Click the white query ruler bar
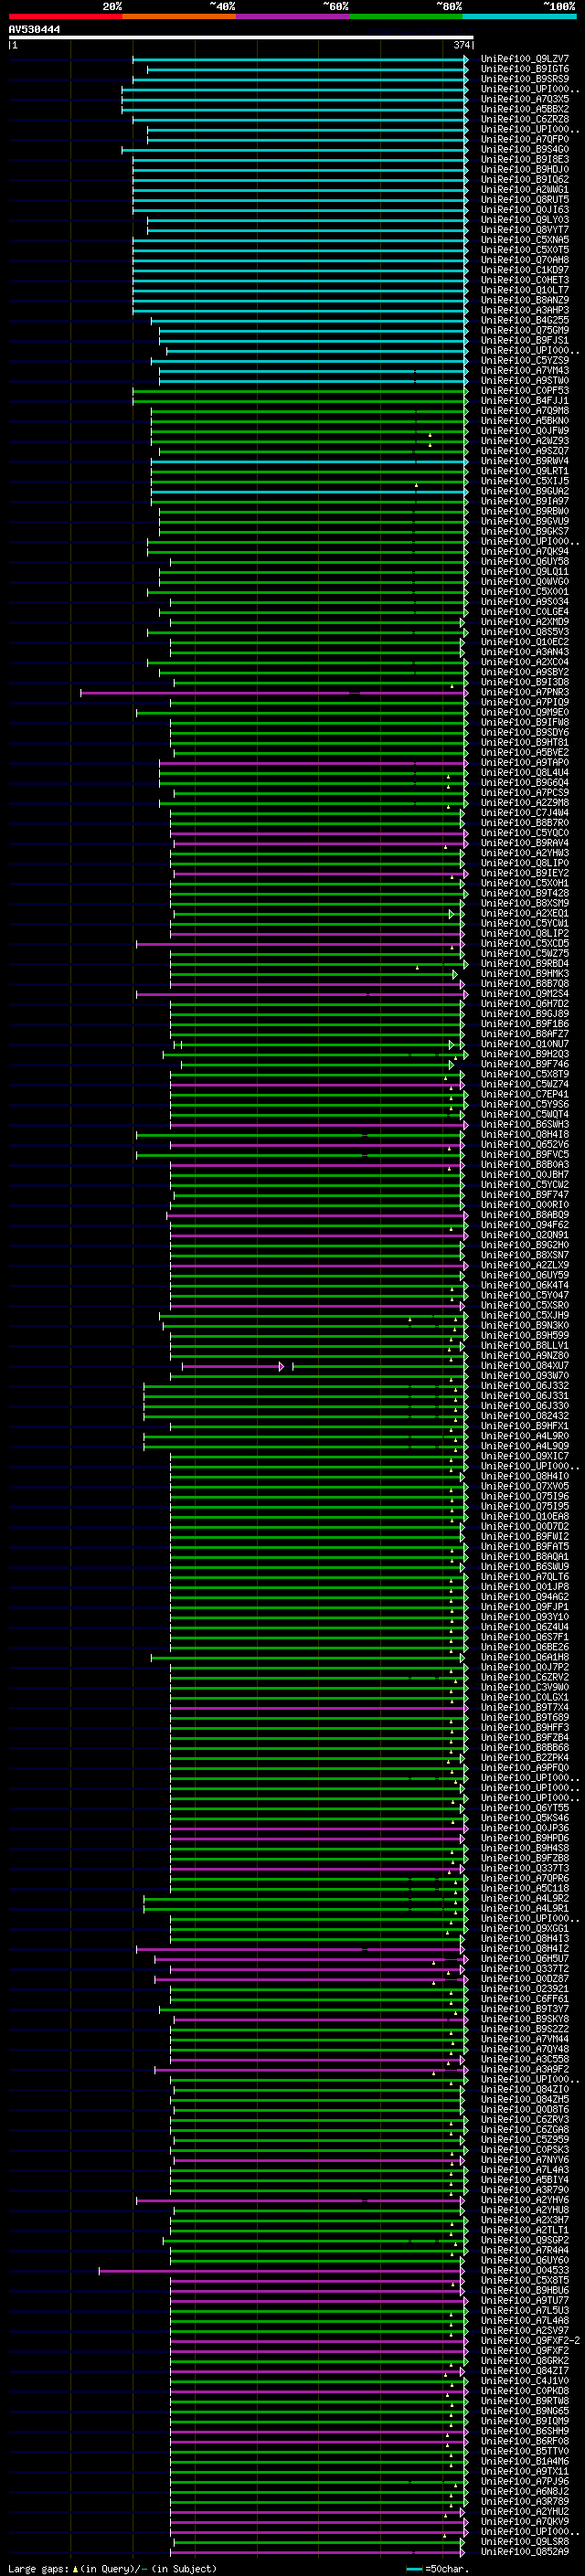The image size is (585, 2576). point(241,38)
